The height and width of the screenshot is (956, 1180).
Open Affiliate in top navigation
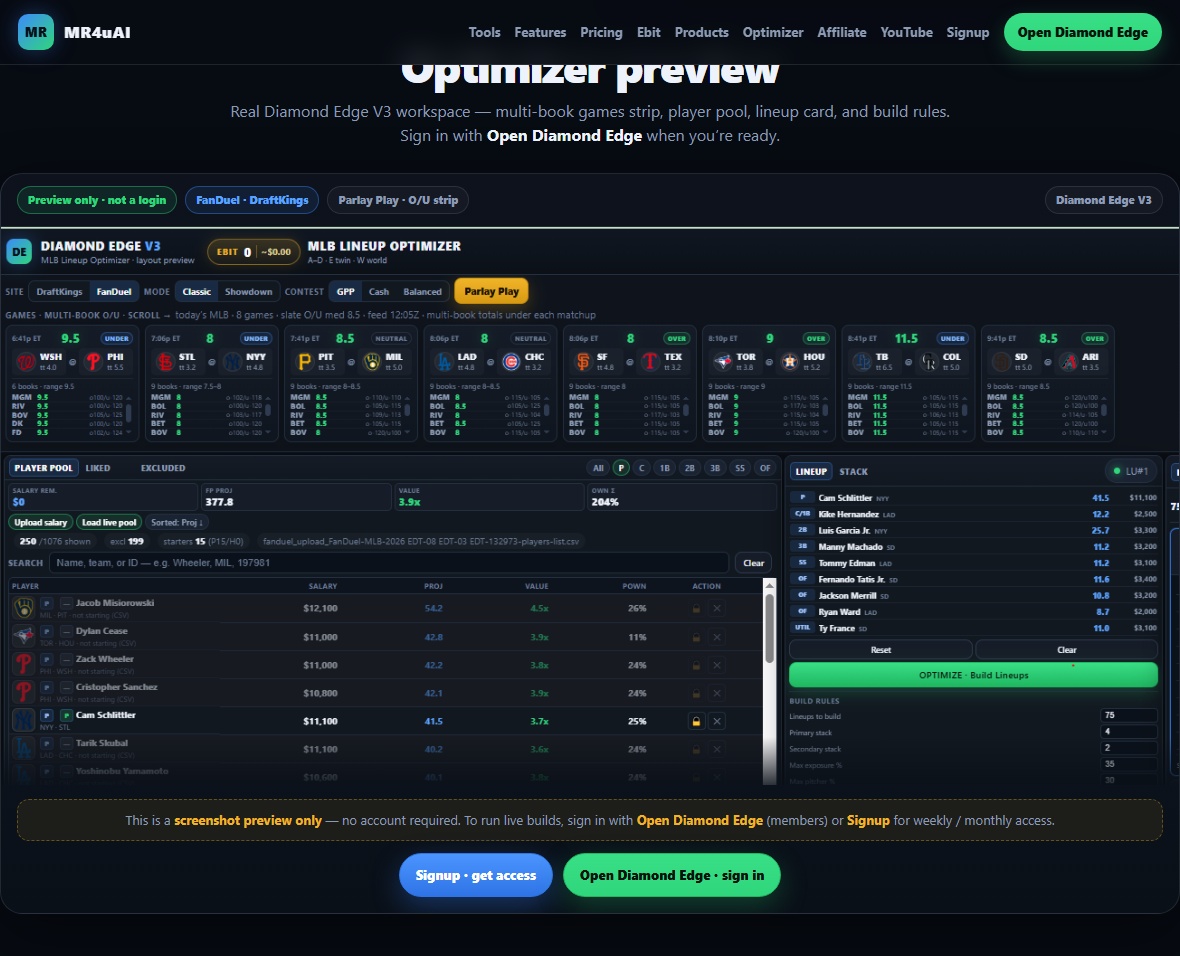pyautogui.click(x=842, y=32)
